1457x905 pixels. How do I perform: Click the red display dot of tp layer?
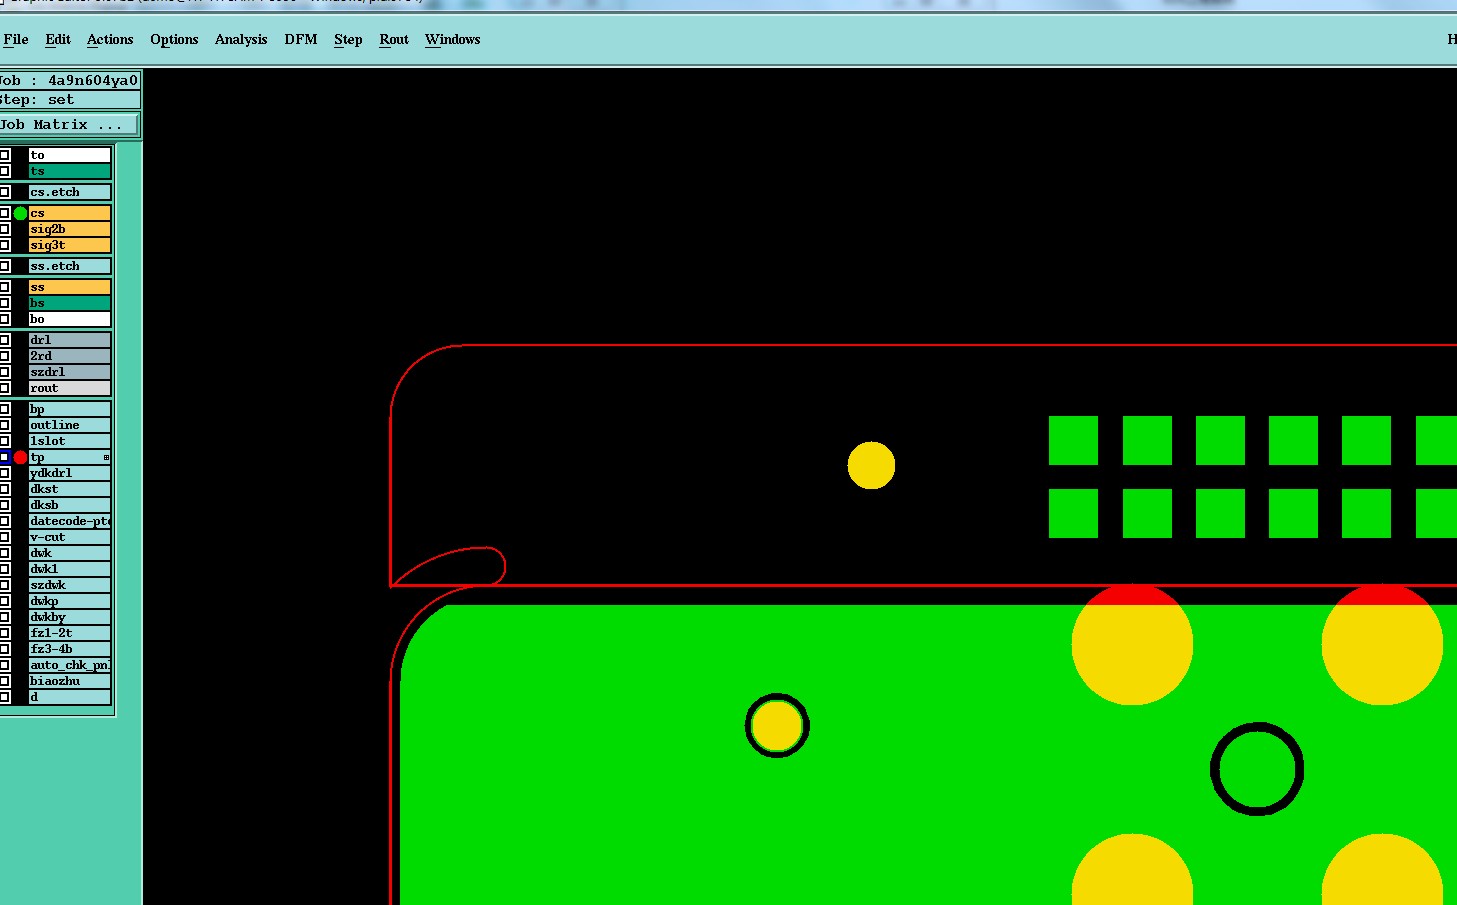click(20, 457)
